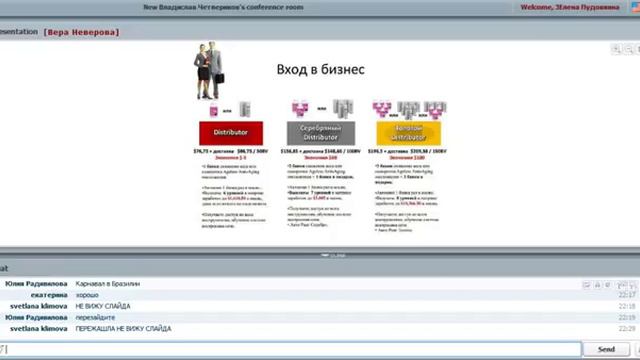Click the slide title 'Вход в бизнес'
640x360 pixels.
click(x=320, y=69)
